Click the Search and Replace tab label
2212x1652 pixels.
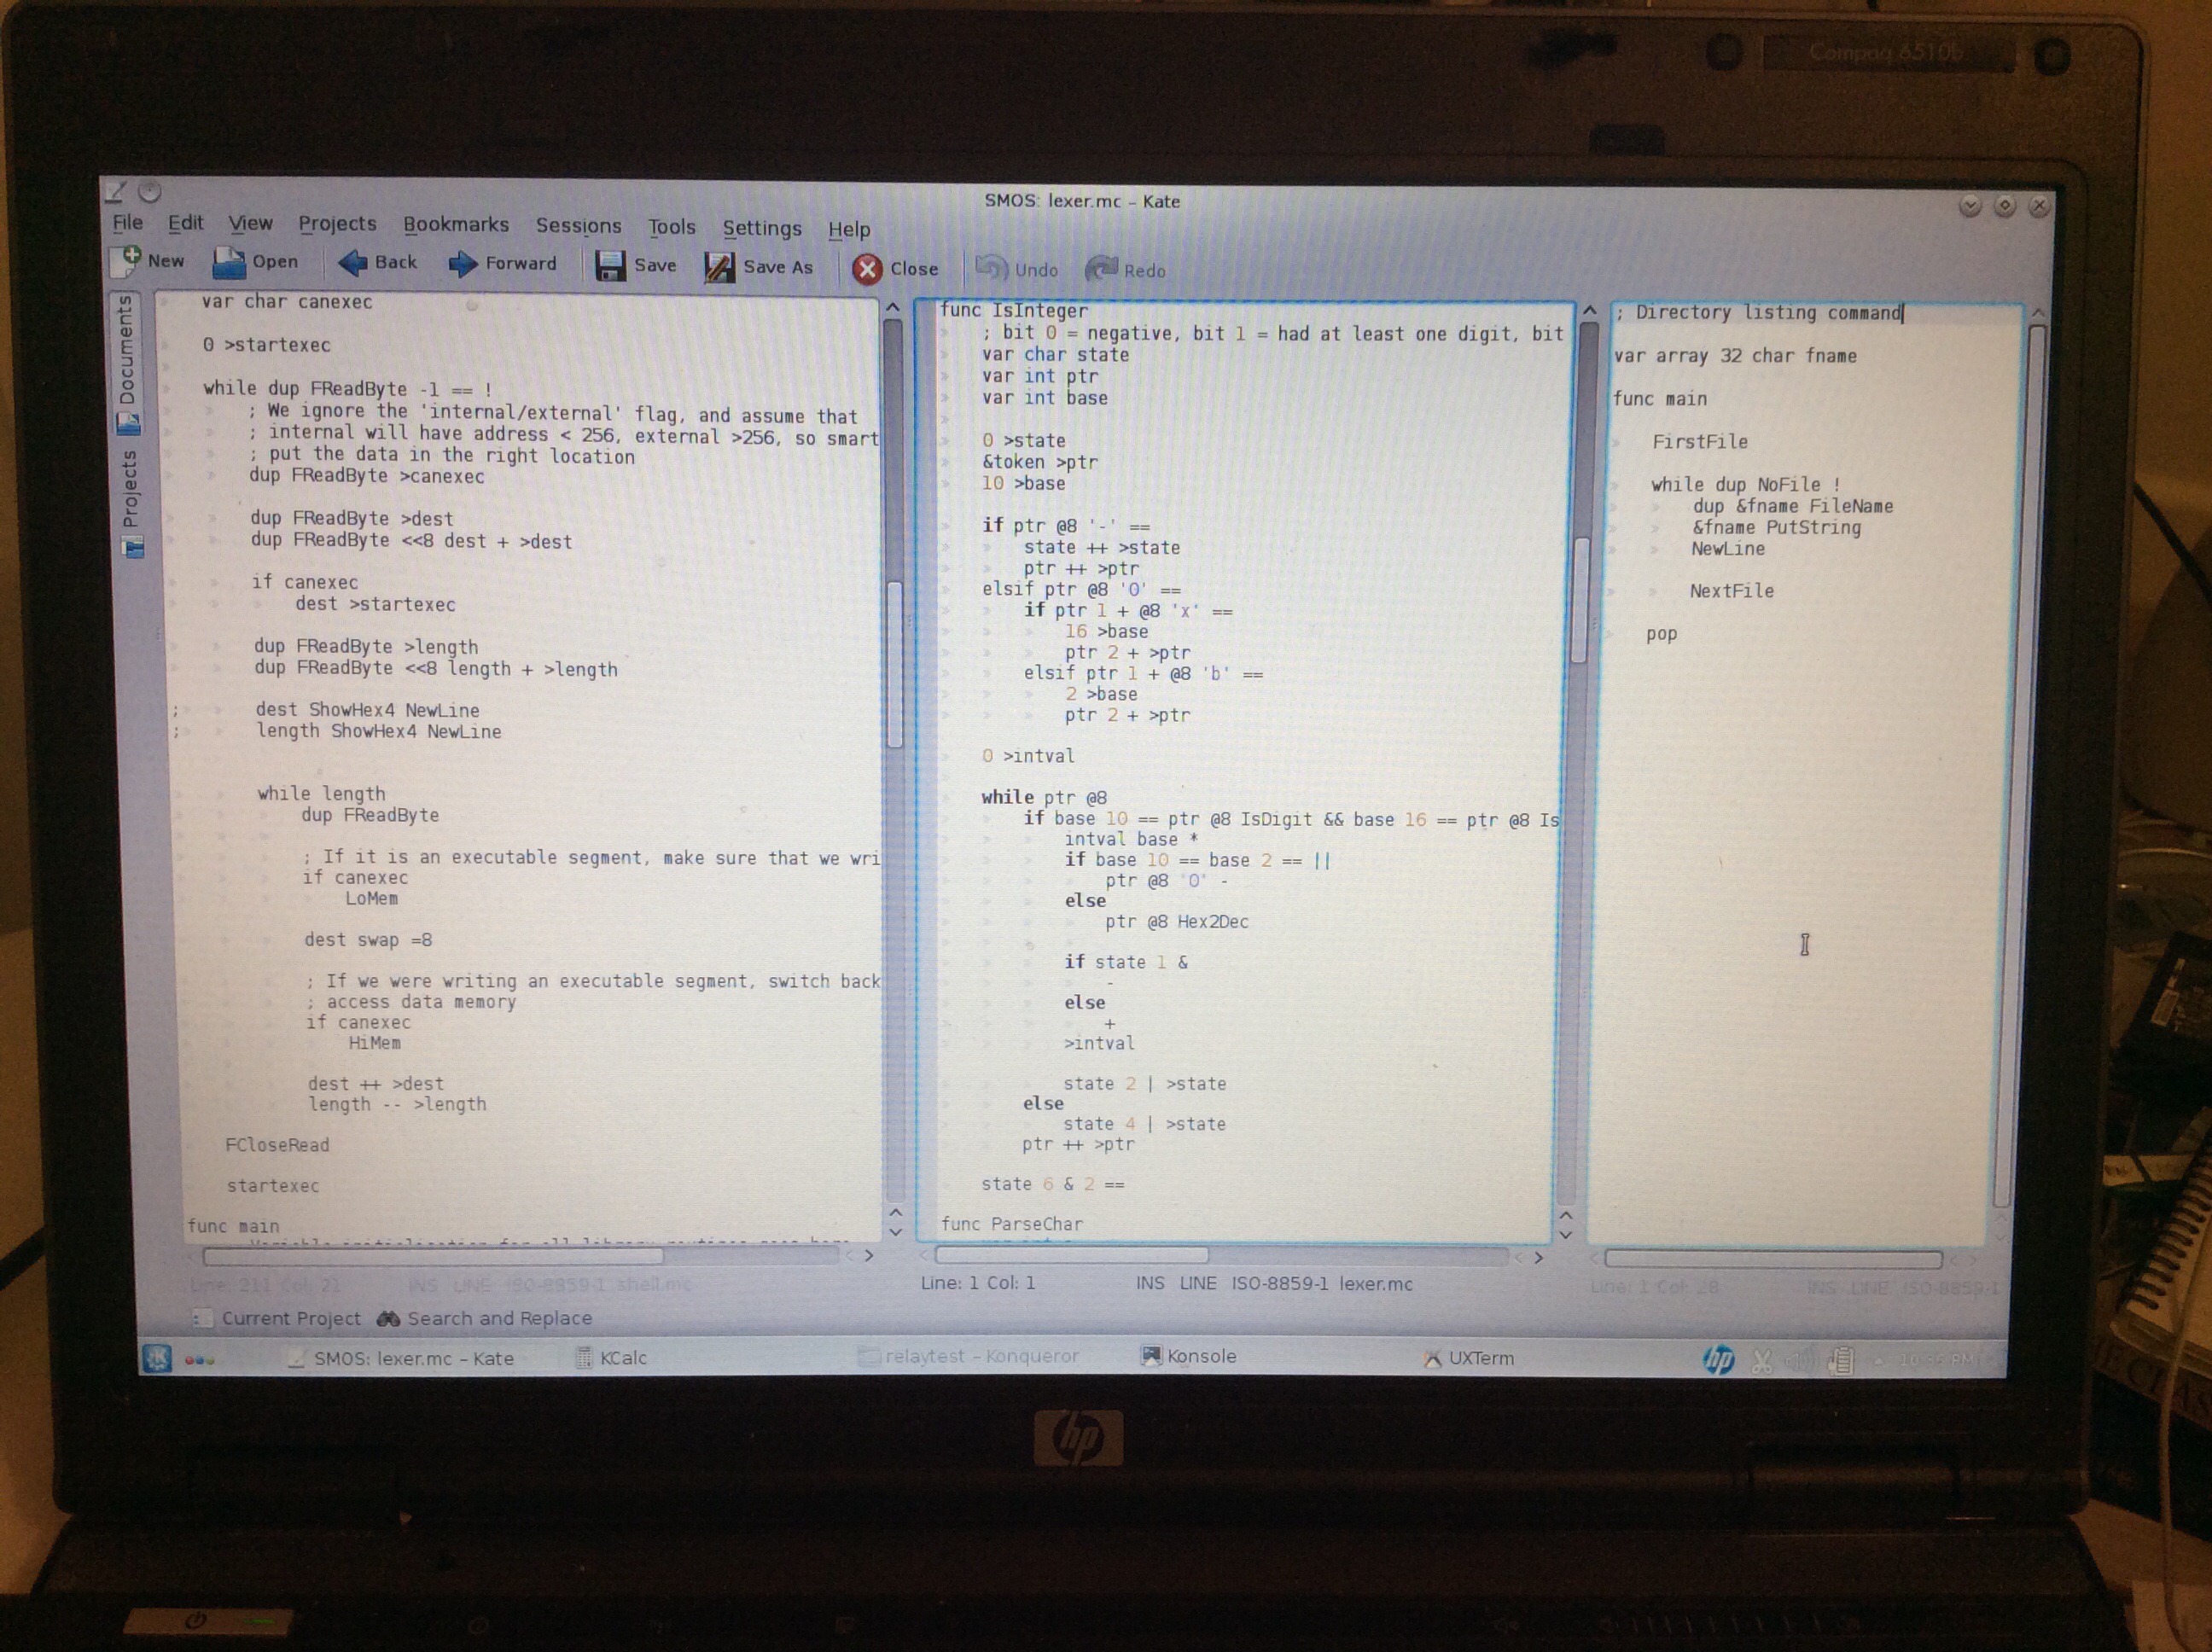point(500,1319)
